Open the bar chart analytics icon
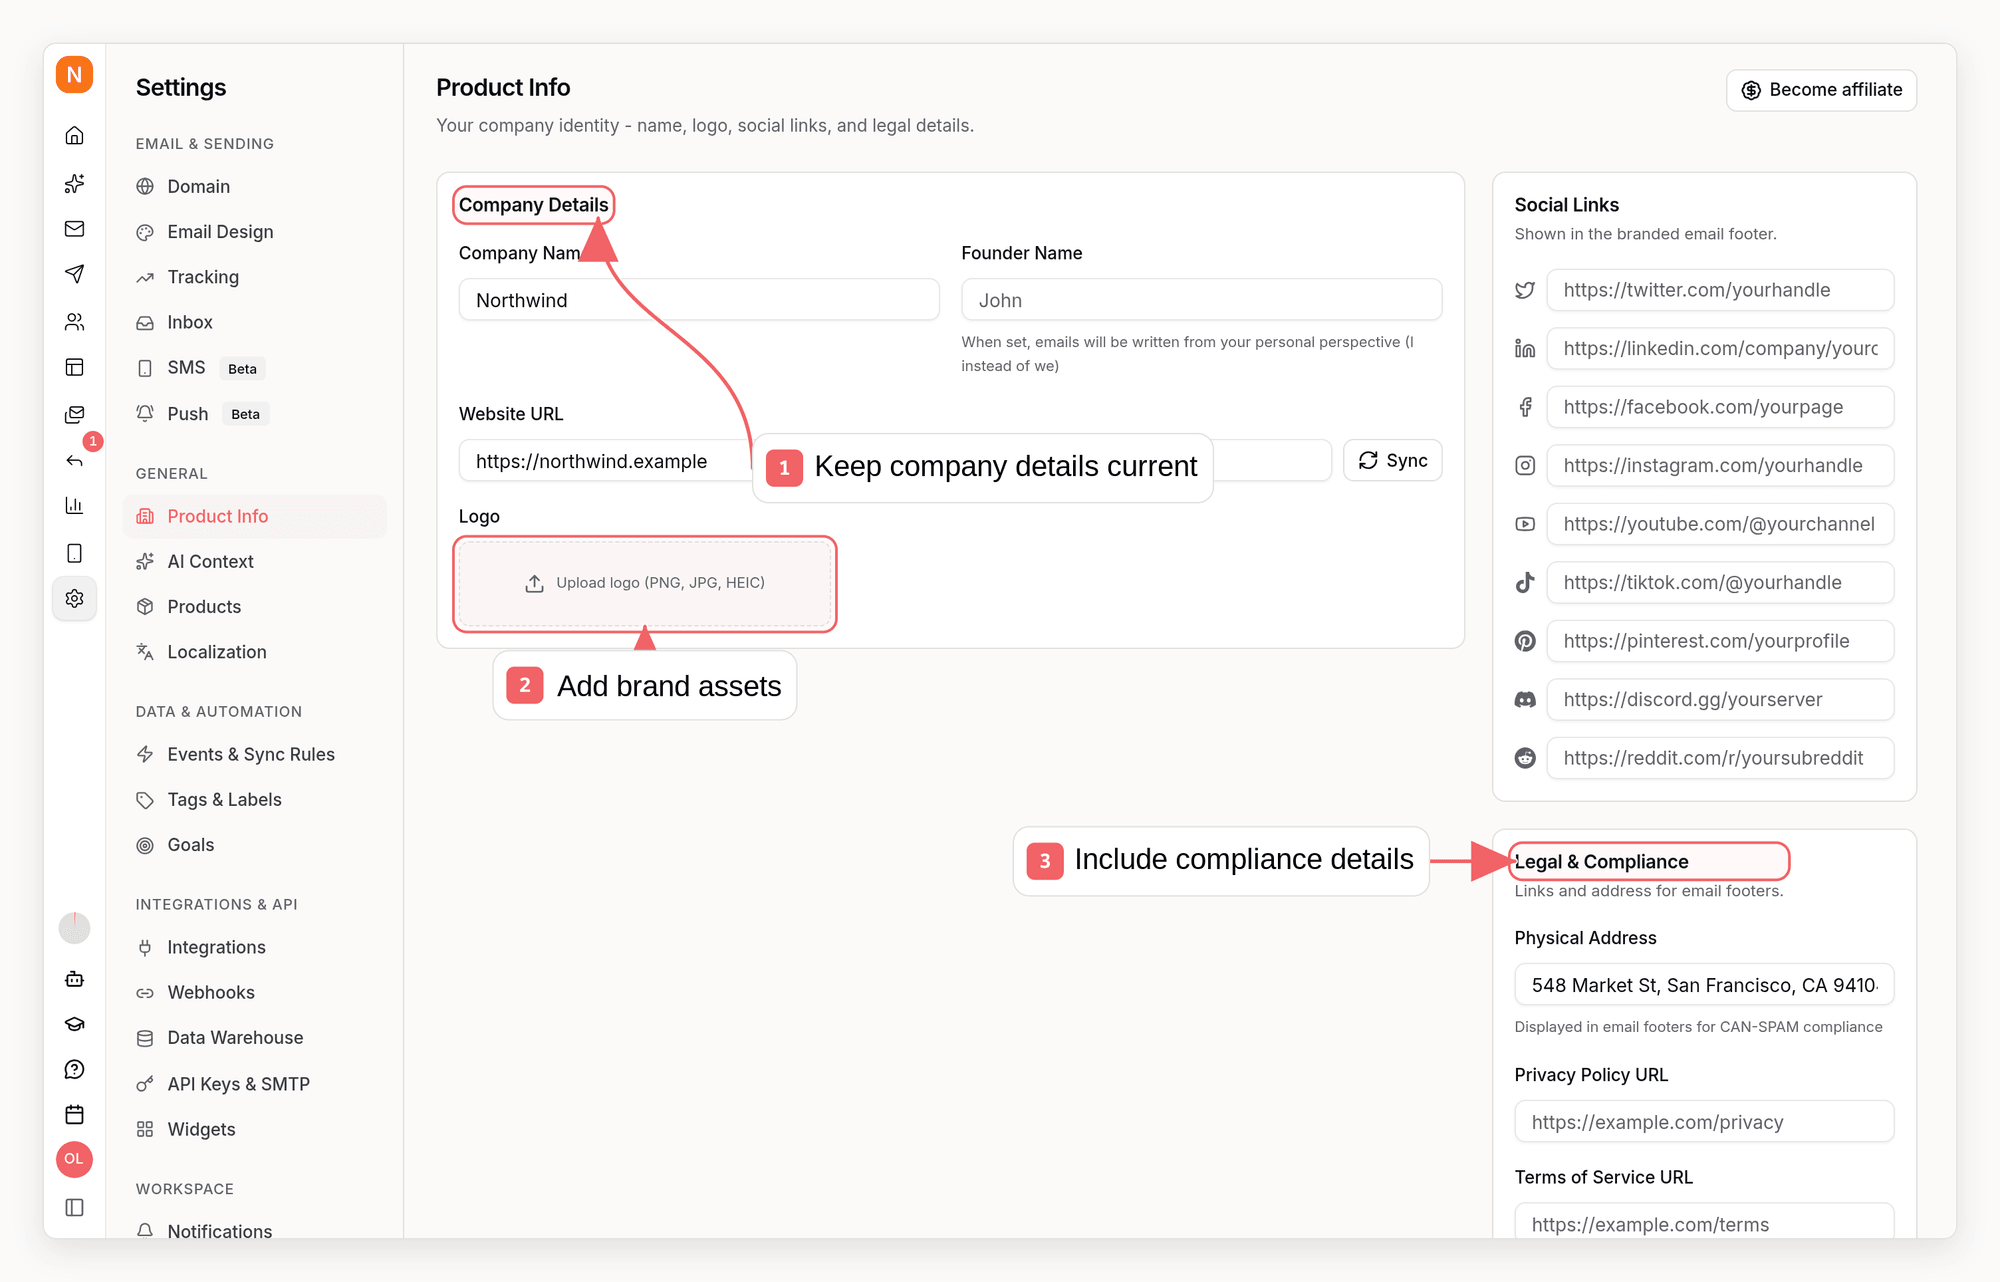Image resolution: width=2000 pixels, height=1282 pixels. 74,505
